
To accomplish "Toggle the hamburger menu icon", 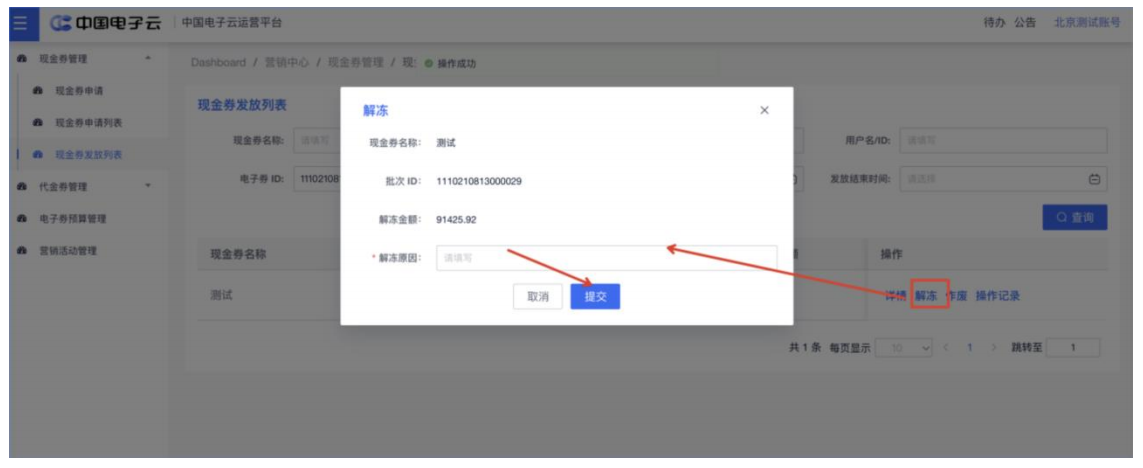I will click(20, 23).
